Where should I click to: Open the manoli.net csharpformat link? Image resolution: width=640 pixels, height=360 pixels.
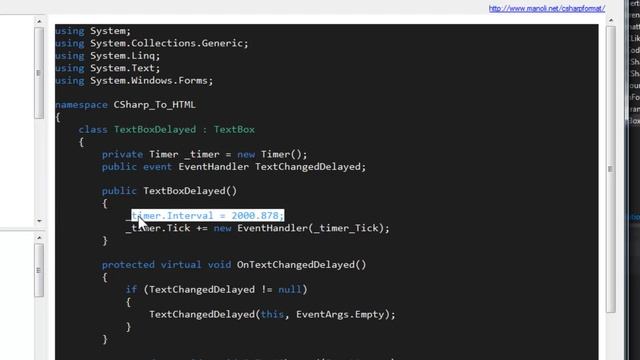[x=547, y=8]
